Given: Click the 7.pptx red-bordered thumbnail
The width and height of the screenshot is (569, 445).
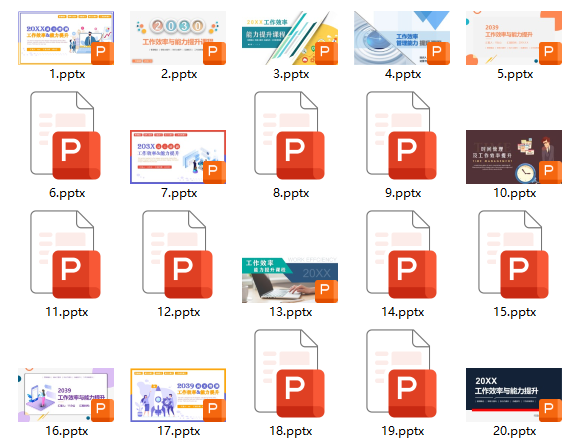Looking at the screenshot, I should (178, 157).
